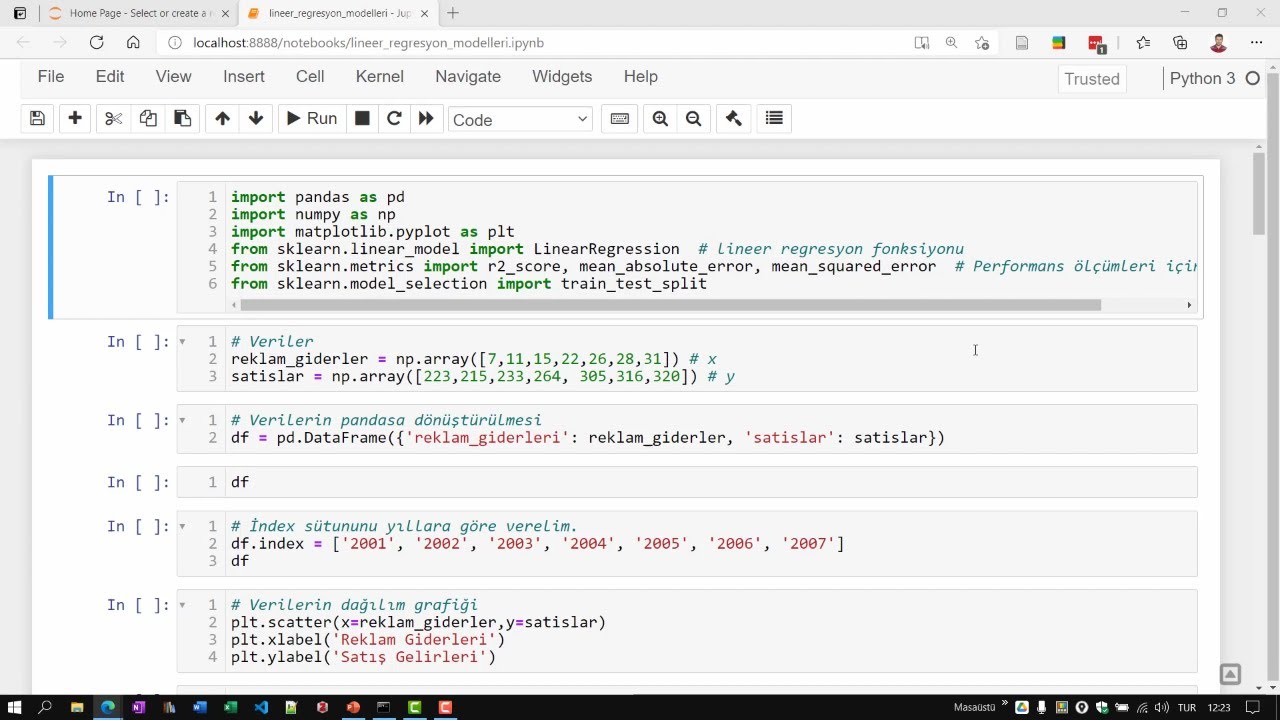Interrupt the kernel with stop icon
This screenshot has height=720, width=1280.
(x=362, y=118)
